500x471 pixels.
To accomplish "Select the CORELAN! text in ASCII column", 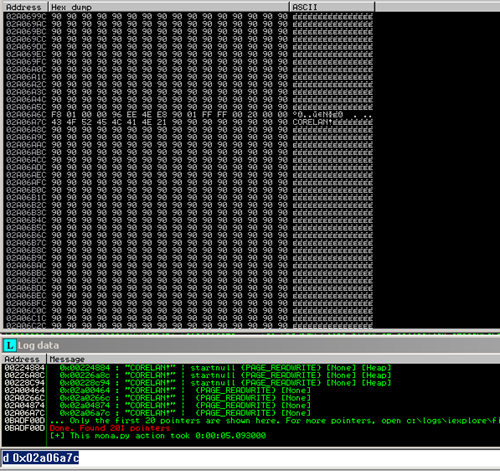I will coord(313,122).
